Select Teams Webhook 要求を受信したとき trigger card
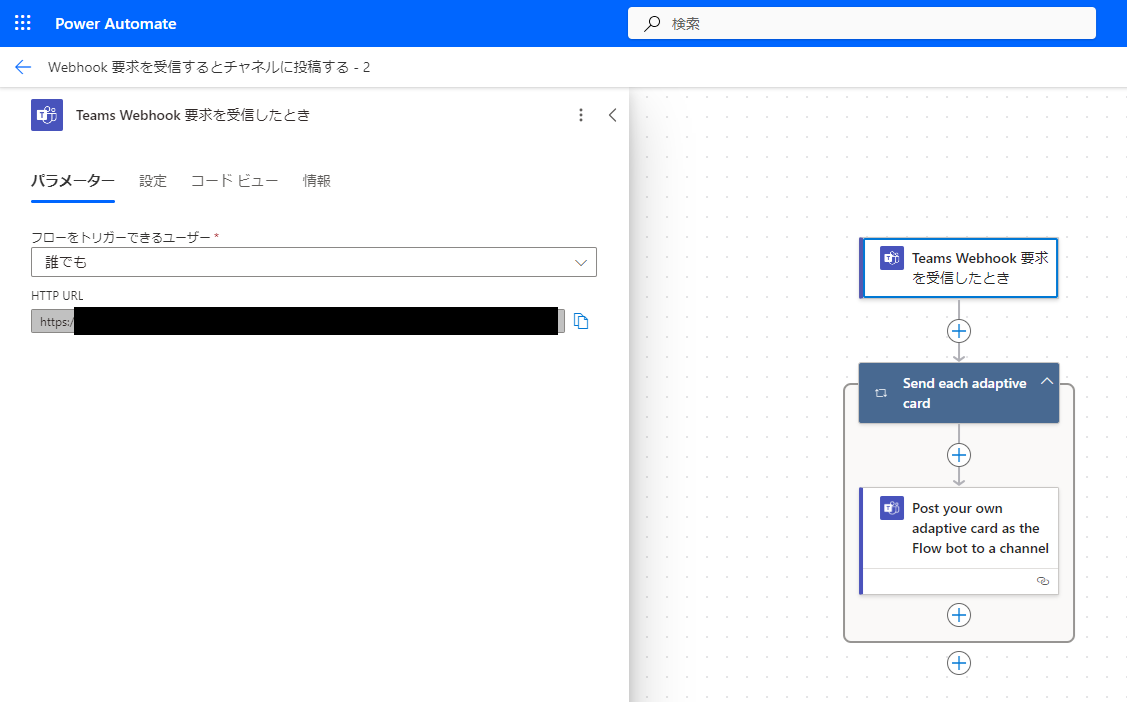 click(959, 268)
